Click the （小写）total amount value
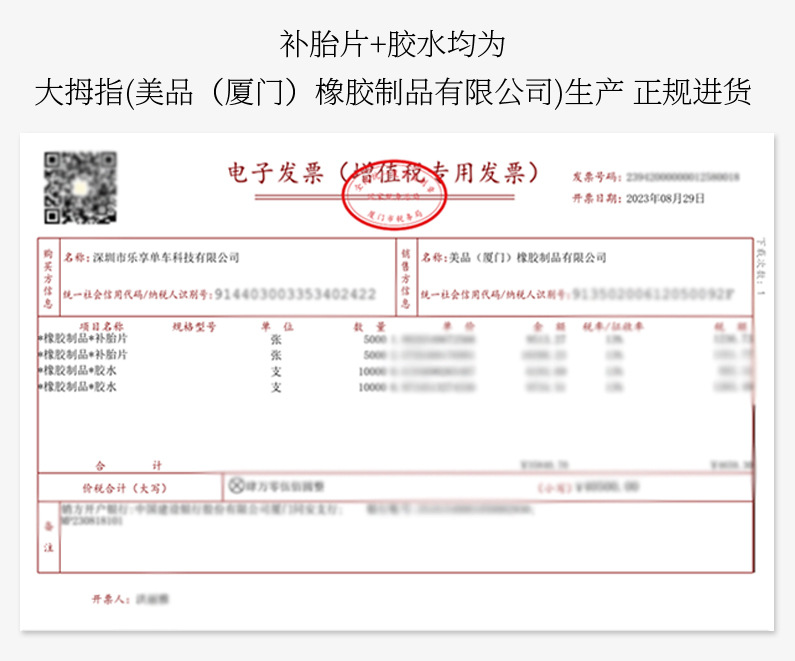This screenshot has height=661, width=795. tap(605, 487)
